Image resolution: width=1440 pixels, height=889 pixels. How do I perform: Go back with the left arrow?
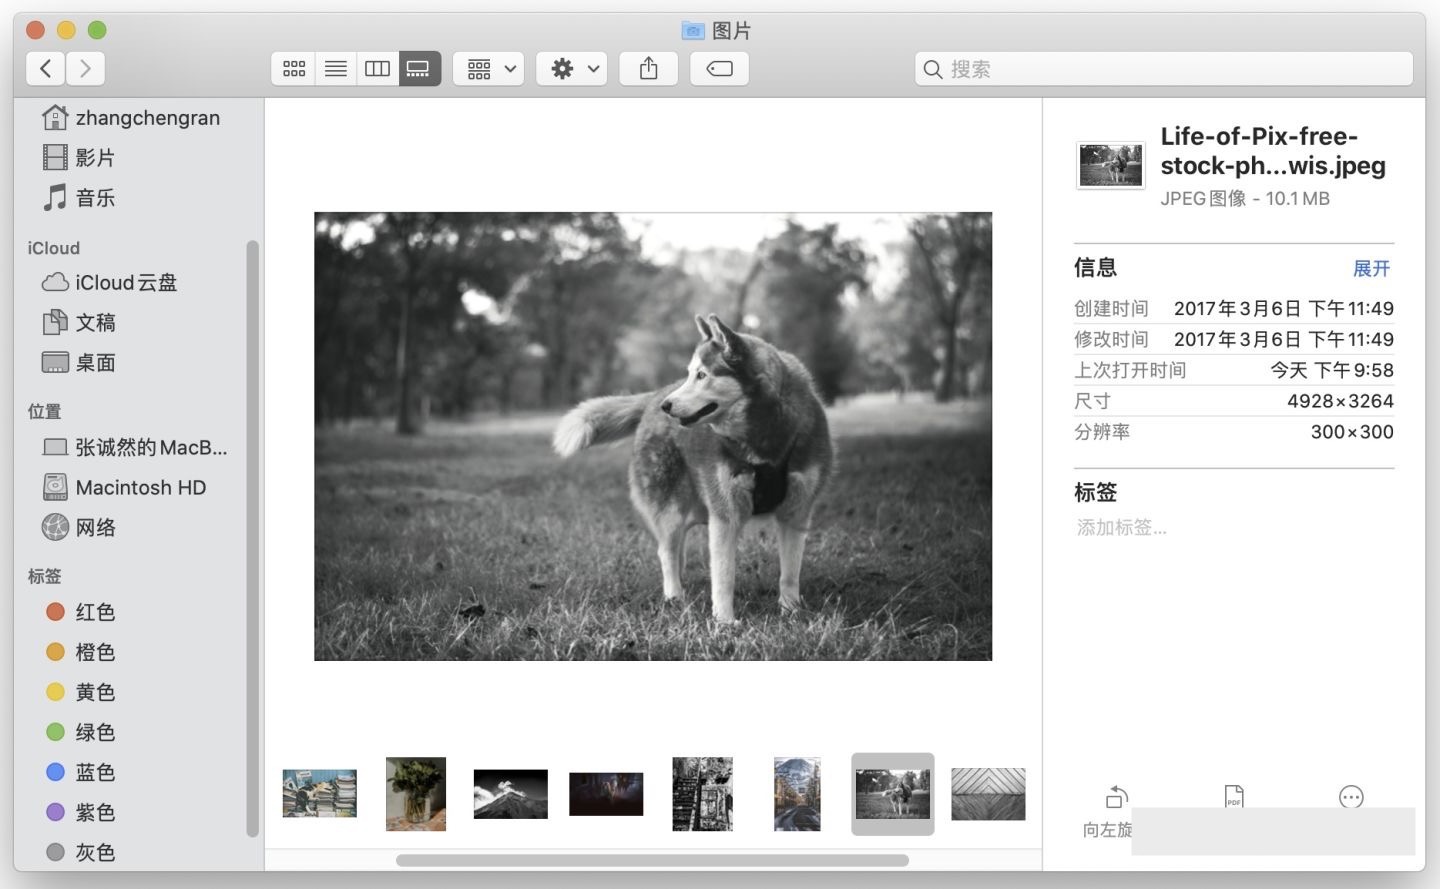[x=46, y=69]
